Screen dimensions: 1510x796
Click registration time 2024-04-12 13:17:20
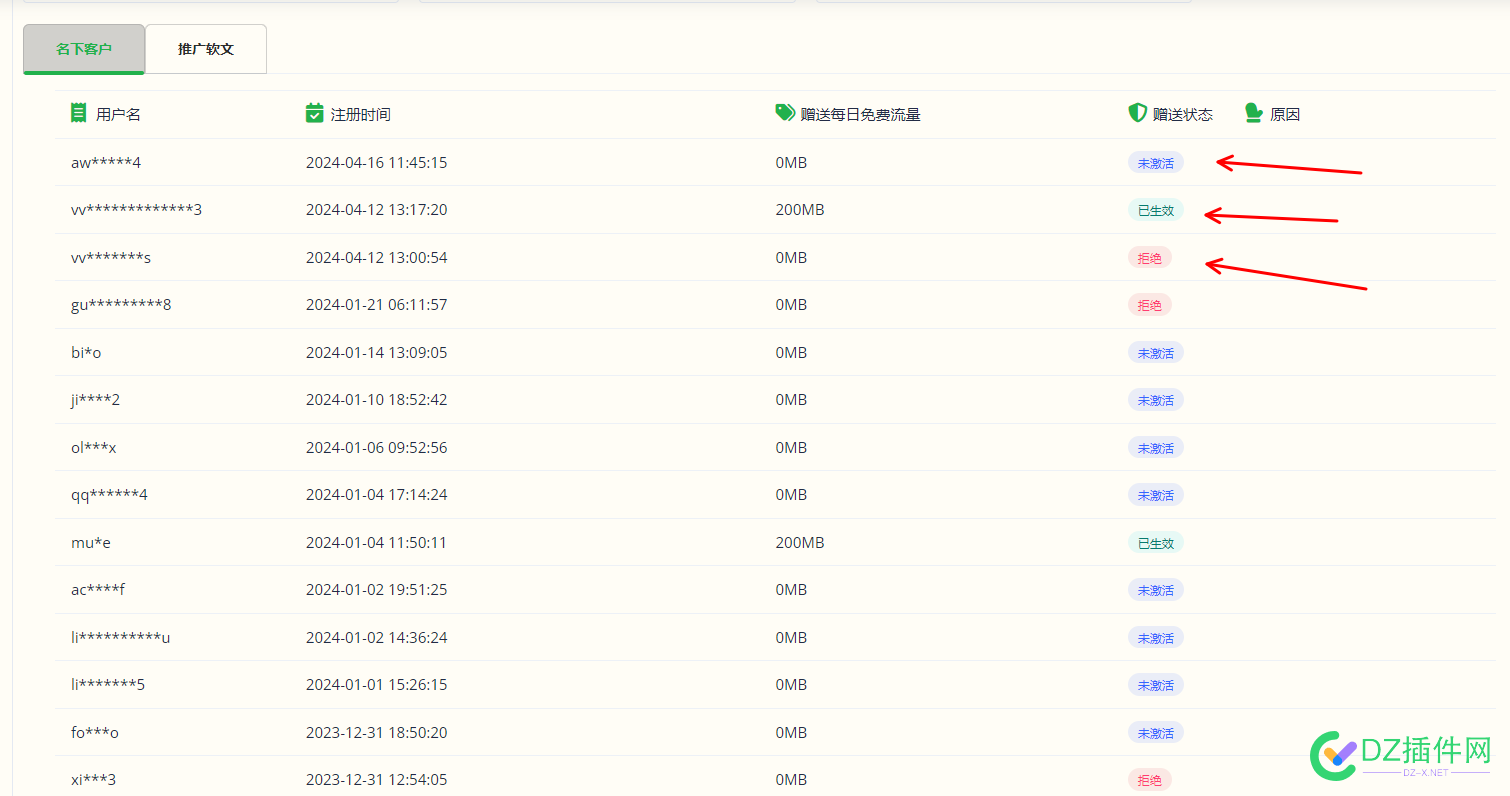[x=377, y=210]
